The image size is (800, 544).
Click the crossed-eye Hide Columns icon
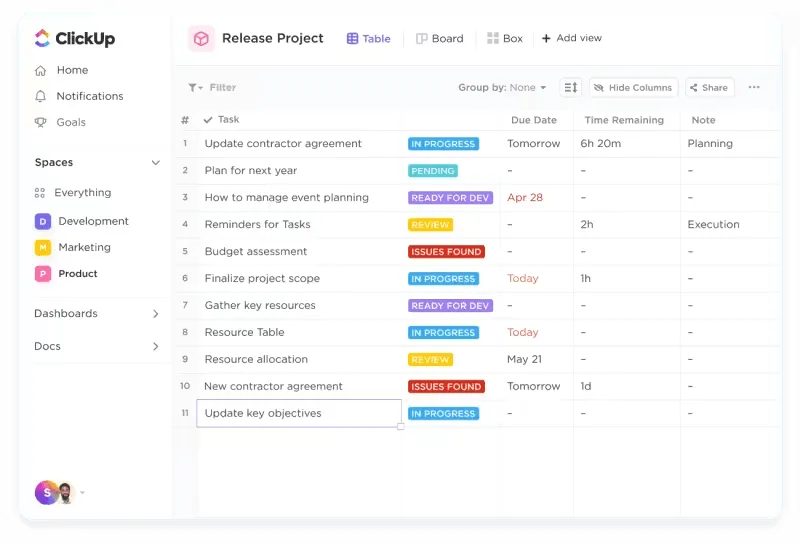(x=599, y=88)
